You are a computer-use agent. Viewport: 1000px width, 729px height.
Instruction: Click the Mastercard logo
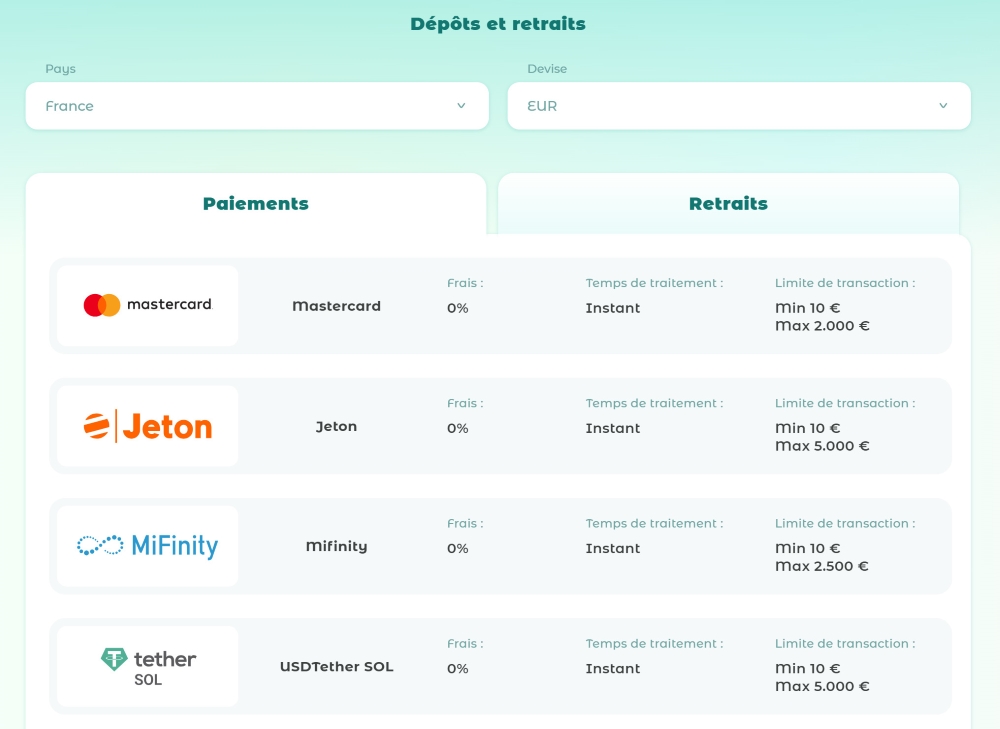point(148,305)
